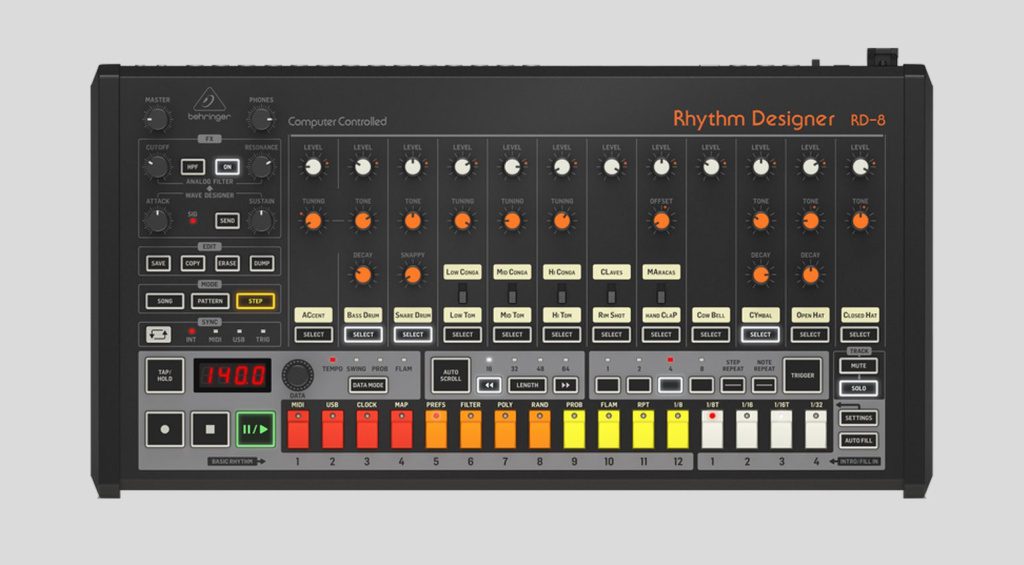1024x565 pixels.
Task: Flip the Claves / Rim Shot switch
Action: (611, 293)
